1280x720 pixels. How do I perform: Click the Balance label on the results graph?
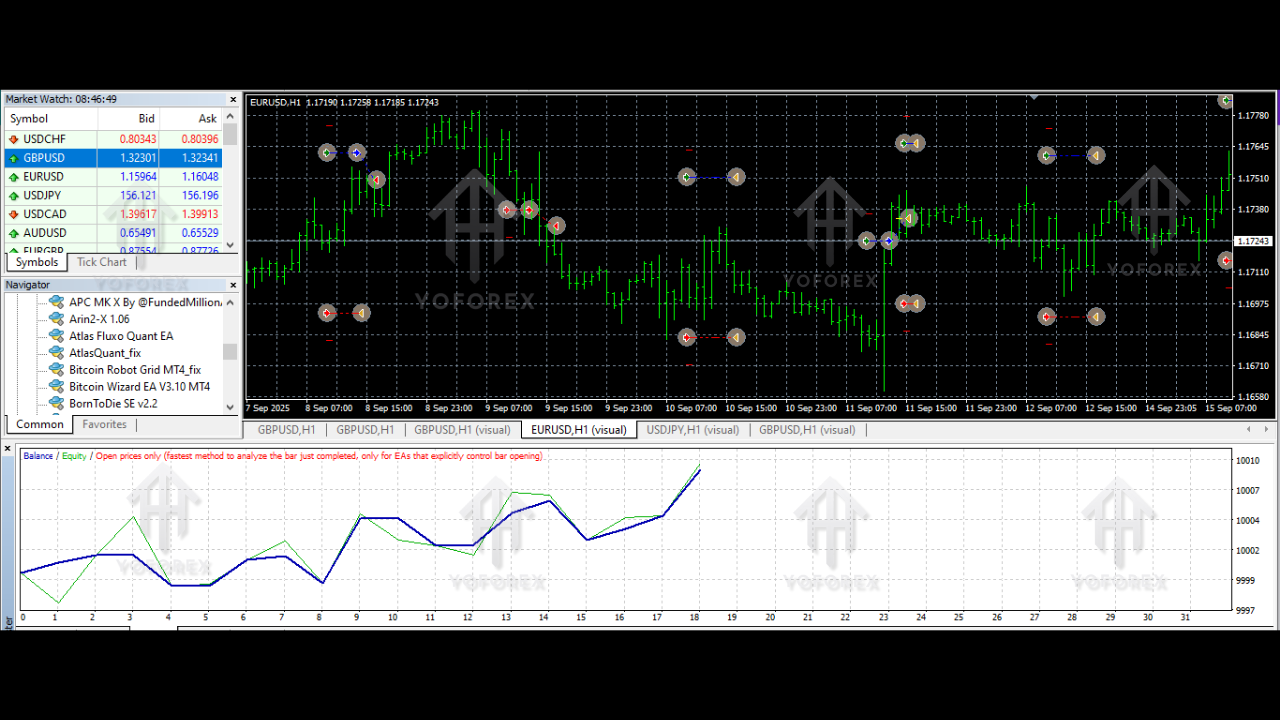(x=37, y=456)
